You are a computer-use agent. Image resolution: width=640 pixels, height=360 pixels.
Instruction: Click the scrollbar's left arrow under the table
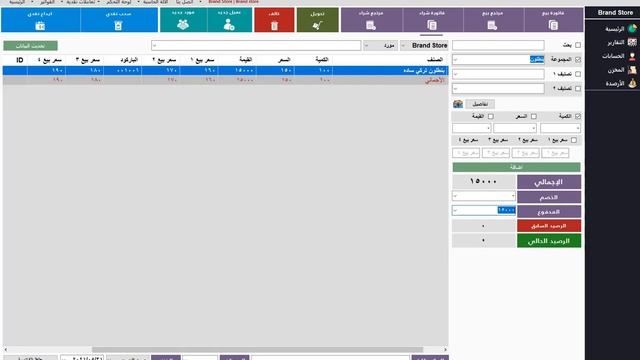click(x=6, y=349)
